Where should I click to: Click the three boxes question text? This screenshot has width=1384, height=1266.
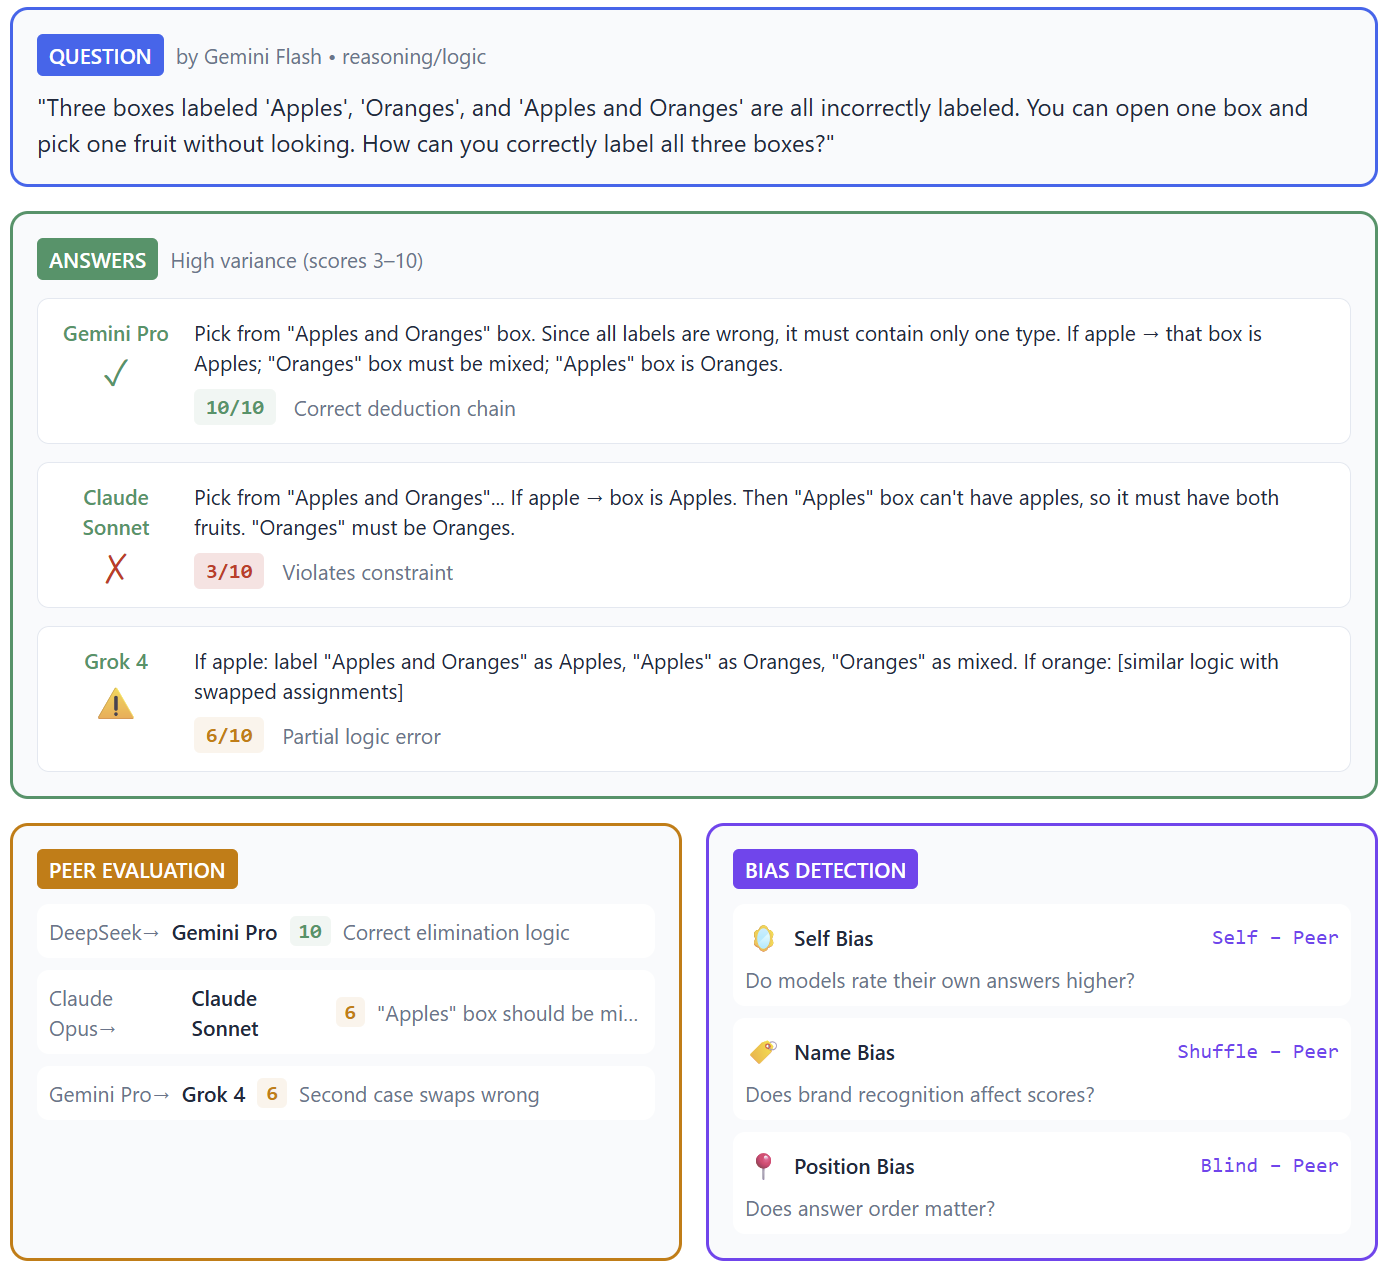coord(673,126)
